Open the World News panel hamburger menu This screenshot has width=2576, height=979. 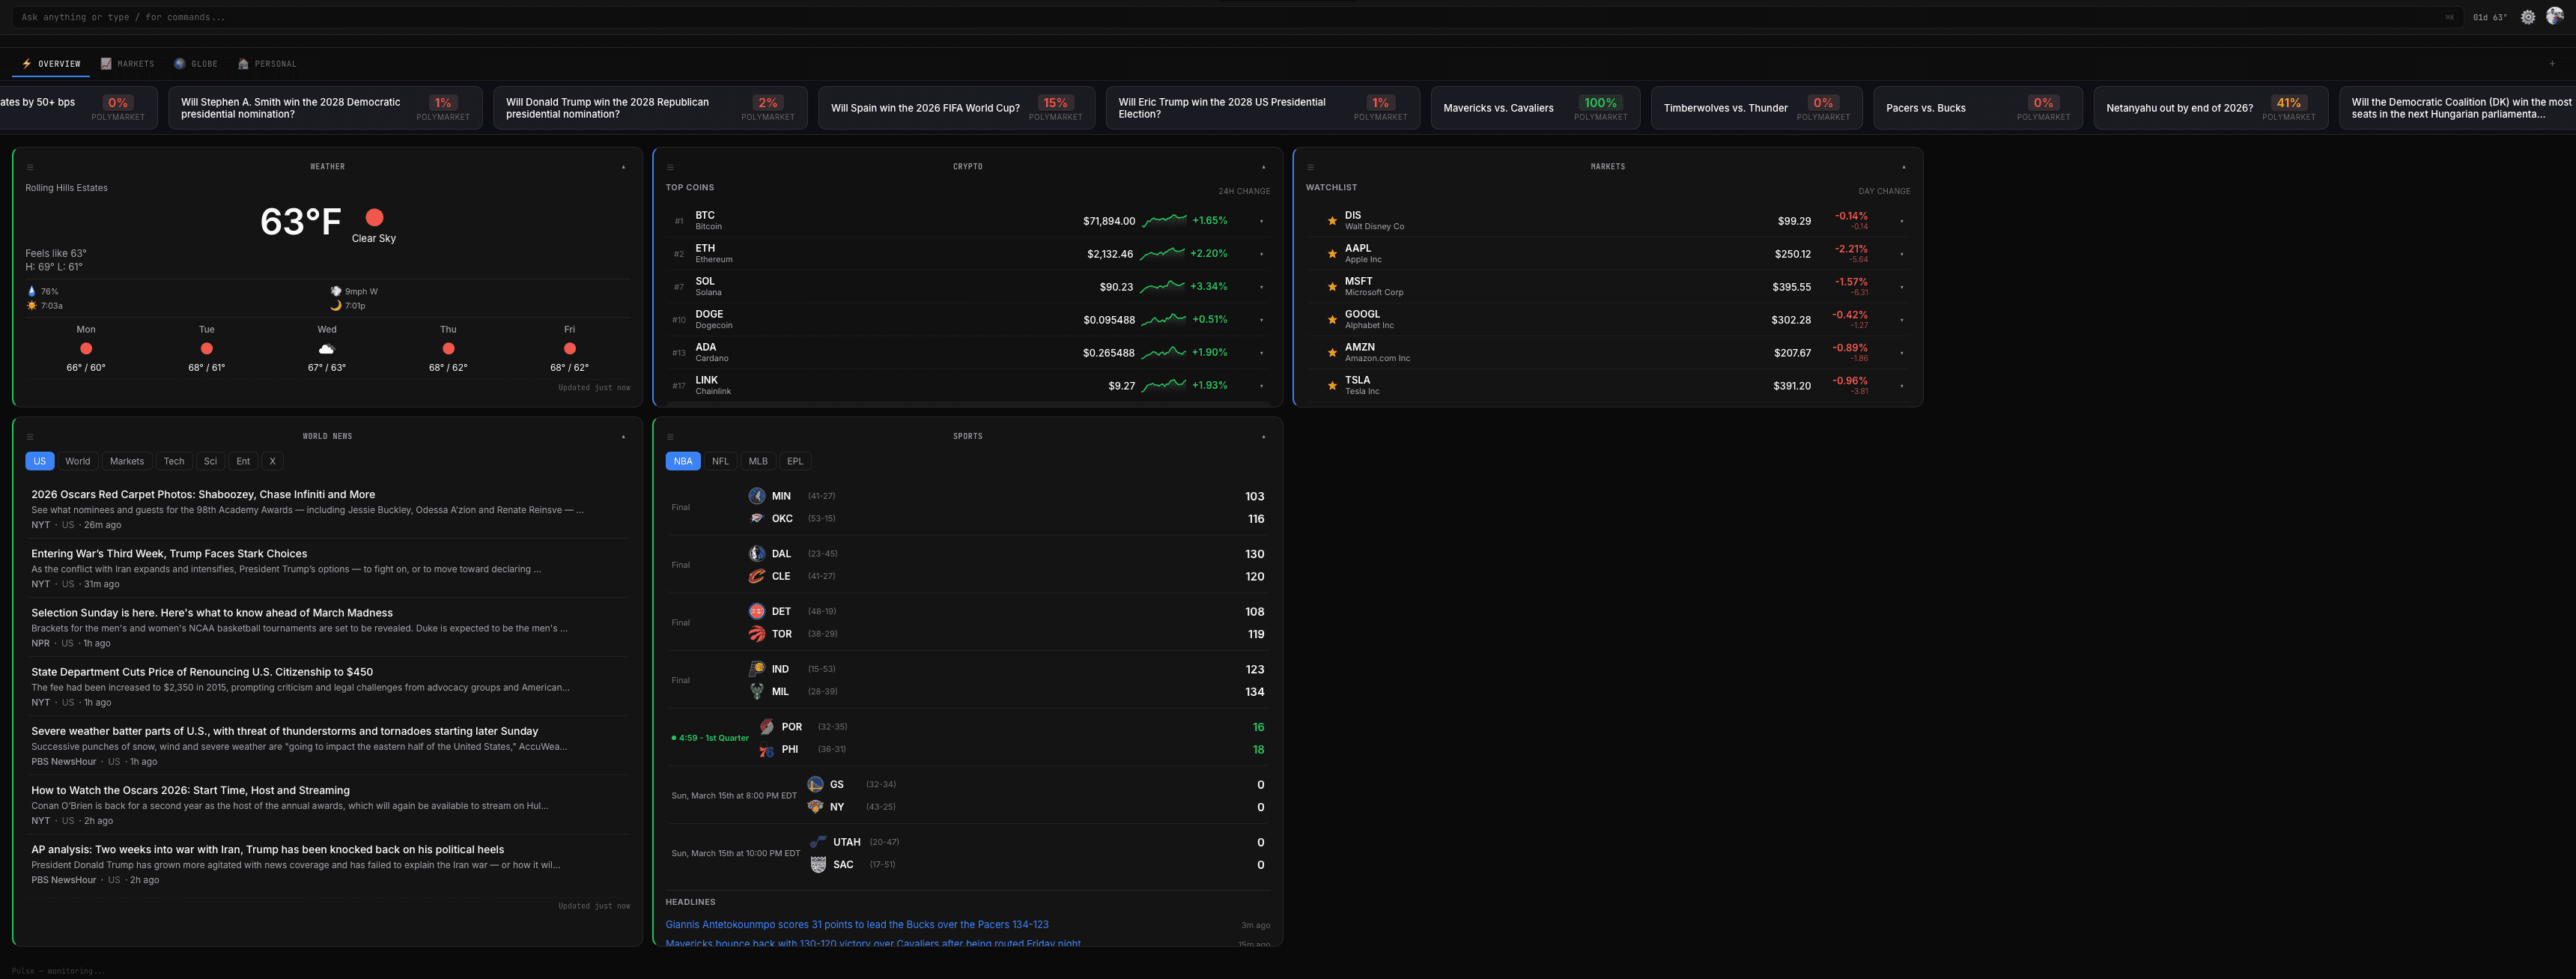coord(30,436)
